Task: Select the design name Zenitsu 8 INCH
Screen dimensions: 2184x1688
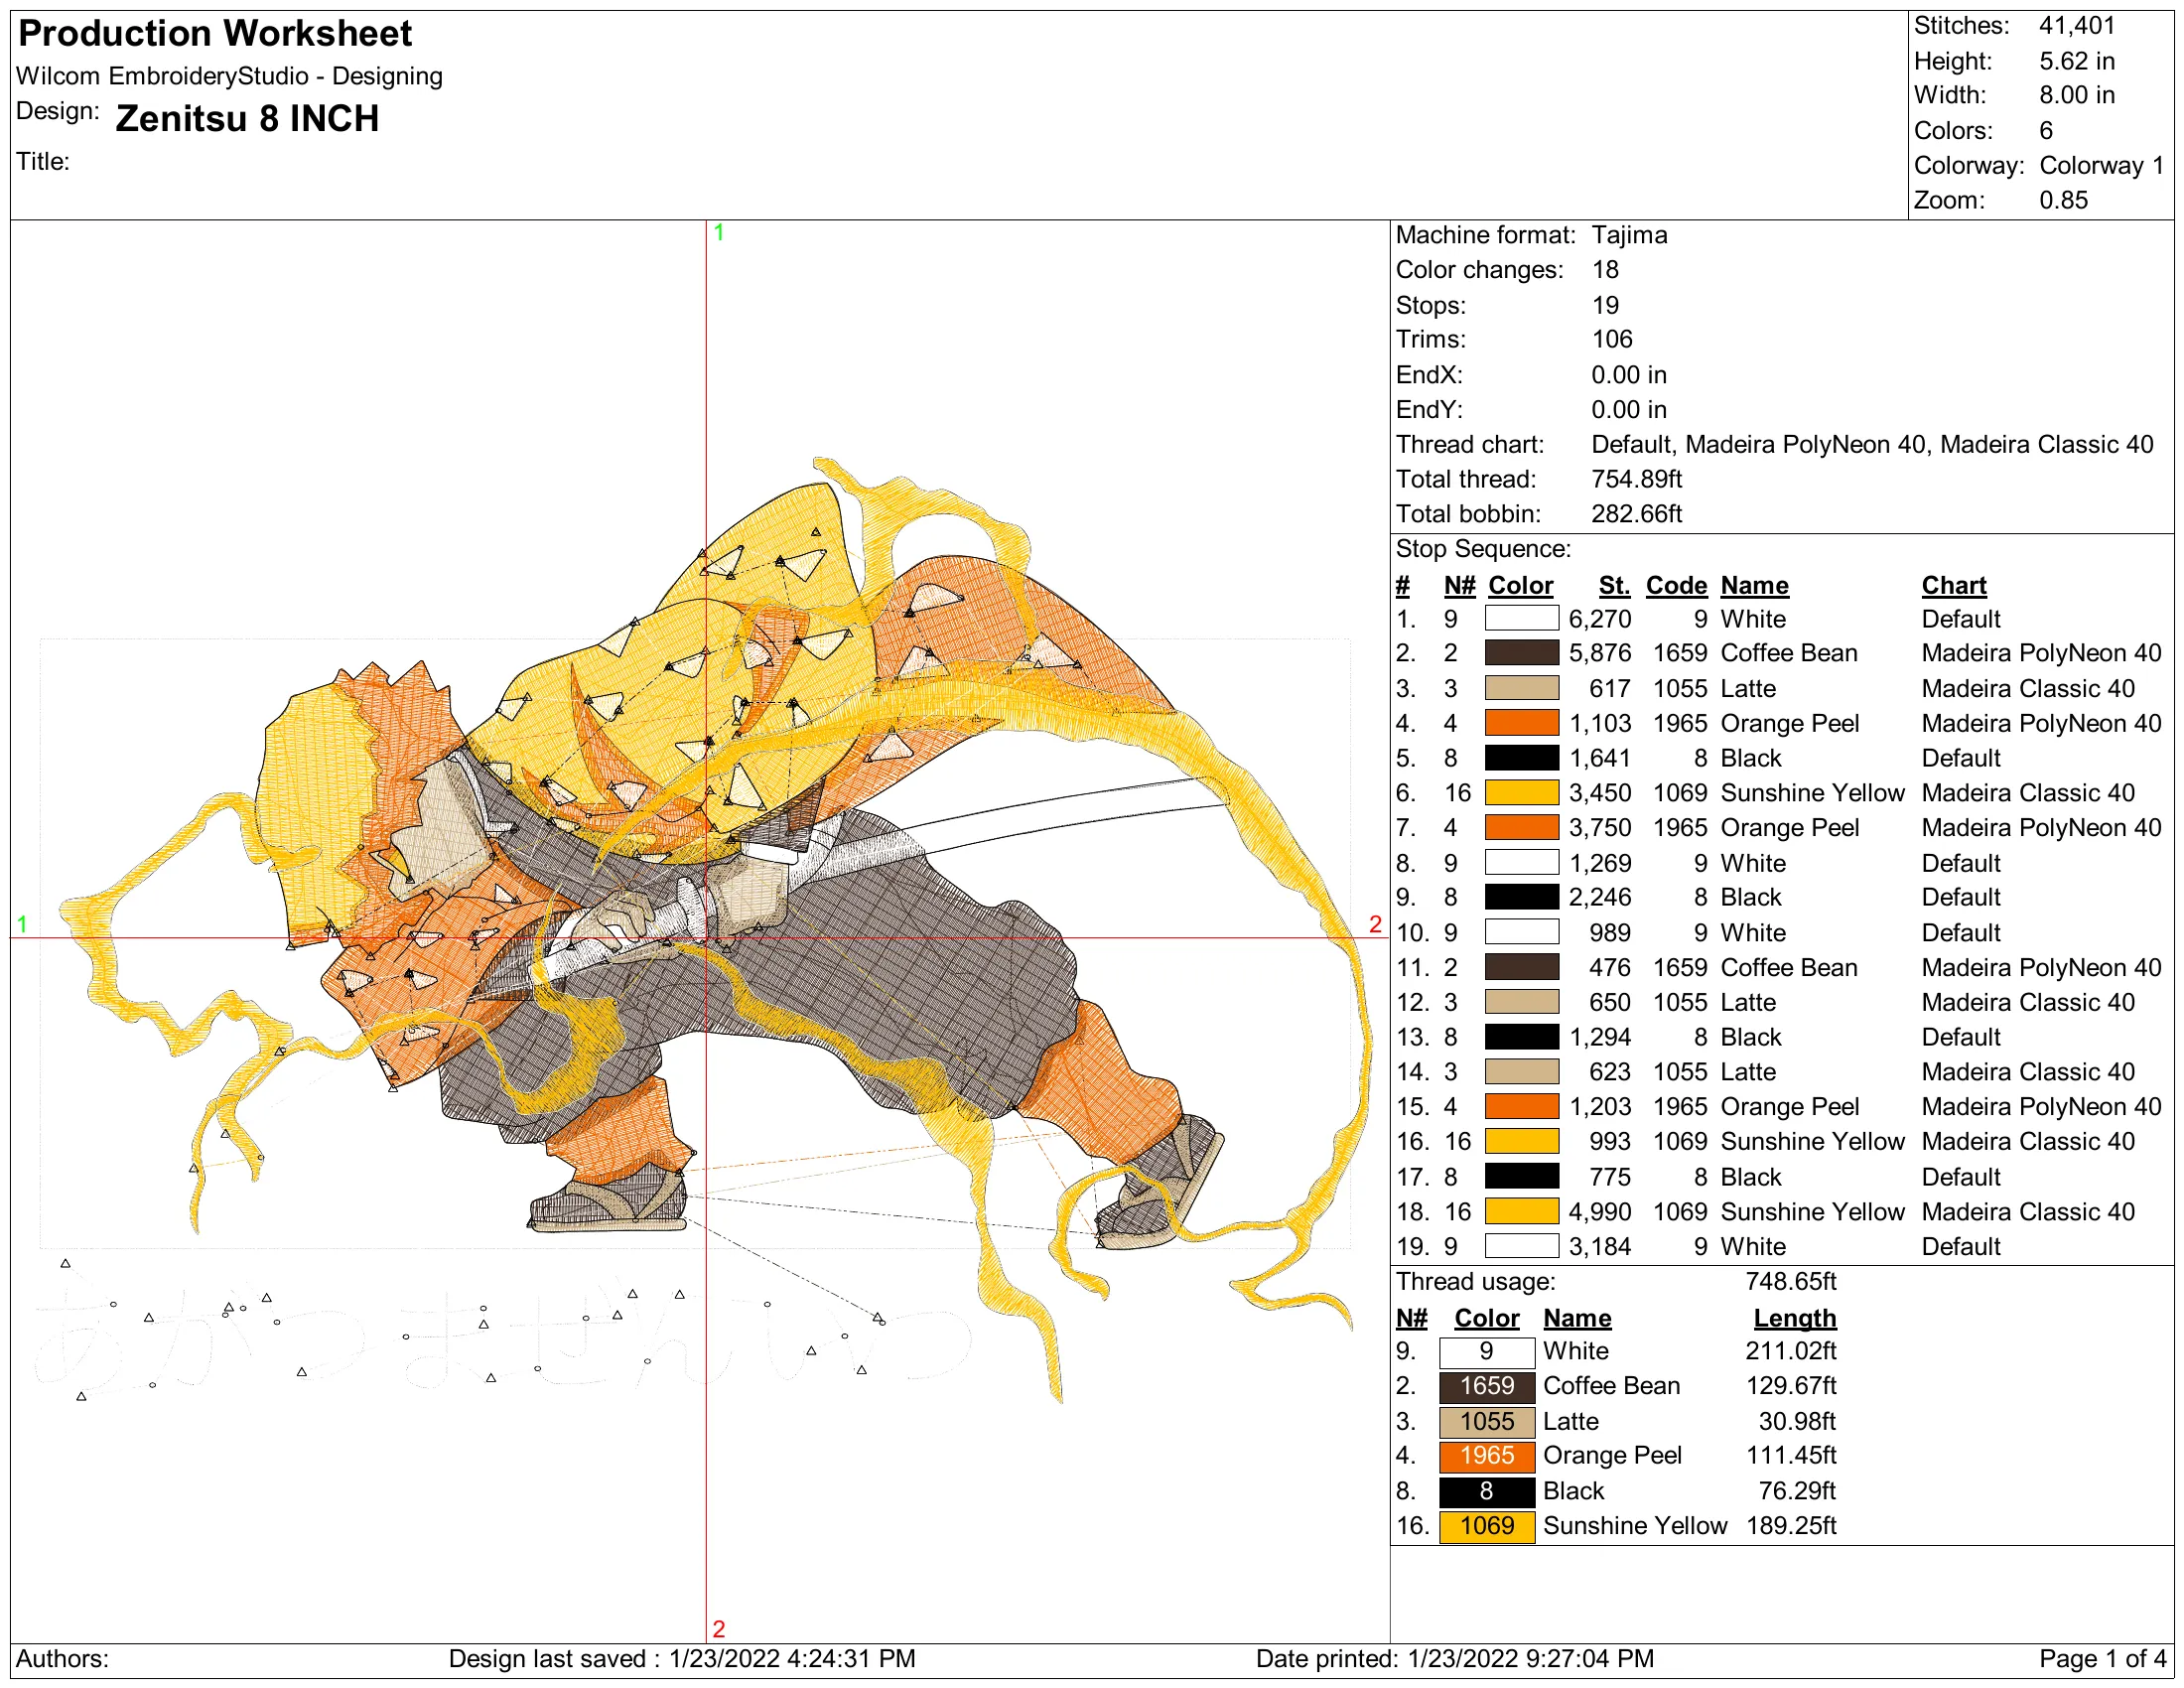Action: coord(247,118)
